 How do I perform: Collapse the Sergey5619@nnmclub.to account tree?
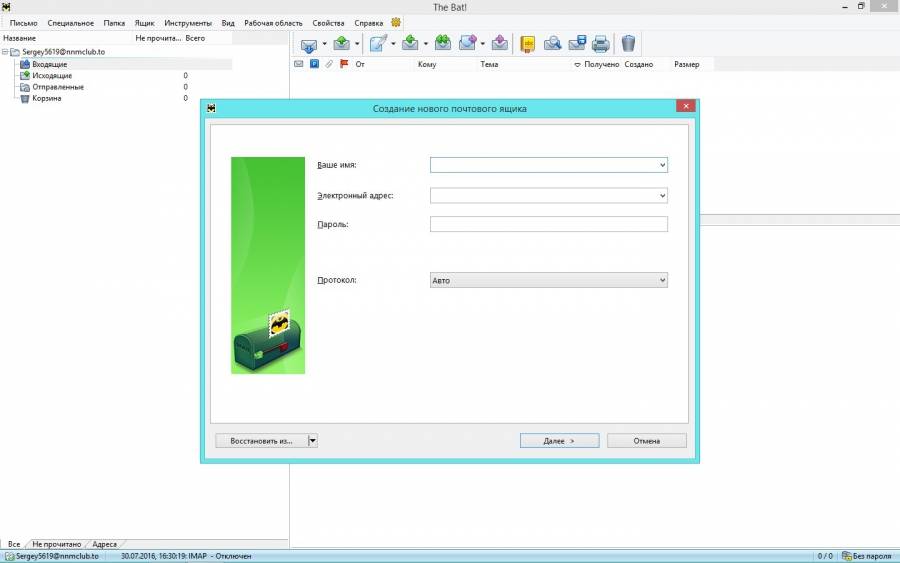coord(5,52)
